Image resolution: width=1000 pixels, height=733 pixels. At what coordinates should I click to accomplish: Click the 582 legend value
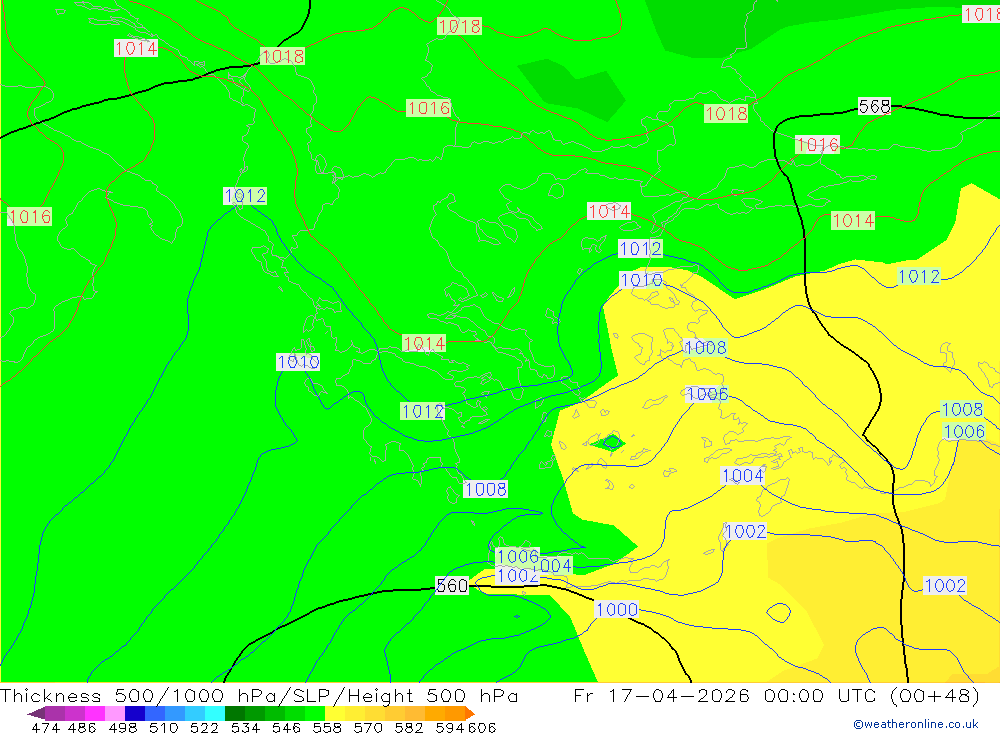(x=408, y=727)
